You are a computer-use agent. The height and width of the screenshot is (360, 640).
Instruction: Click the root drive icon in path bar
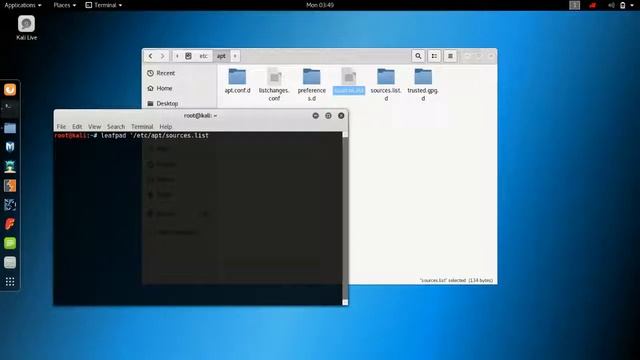click(x=189, y=56)
